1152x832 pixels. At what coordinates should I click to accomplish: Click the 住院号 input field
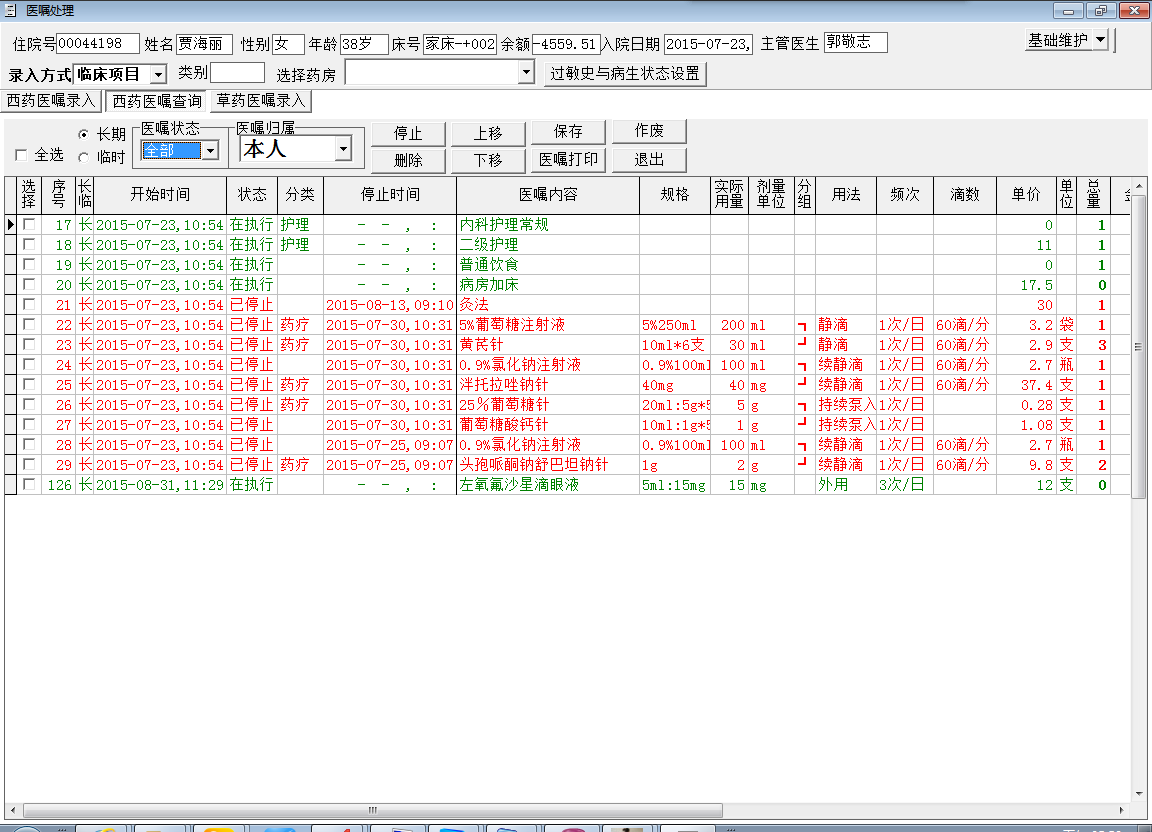coord(98,43)
